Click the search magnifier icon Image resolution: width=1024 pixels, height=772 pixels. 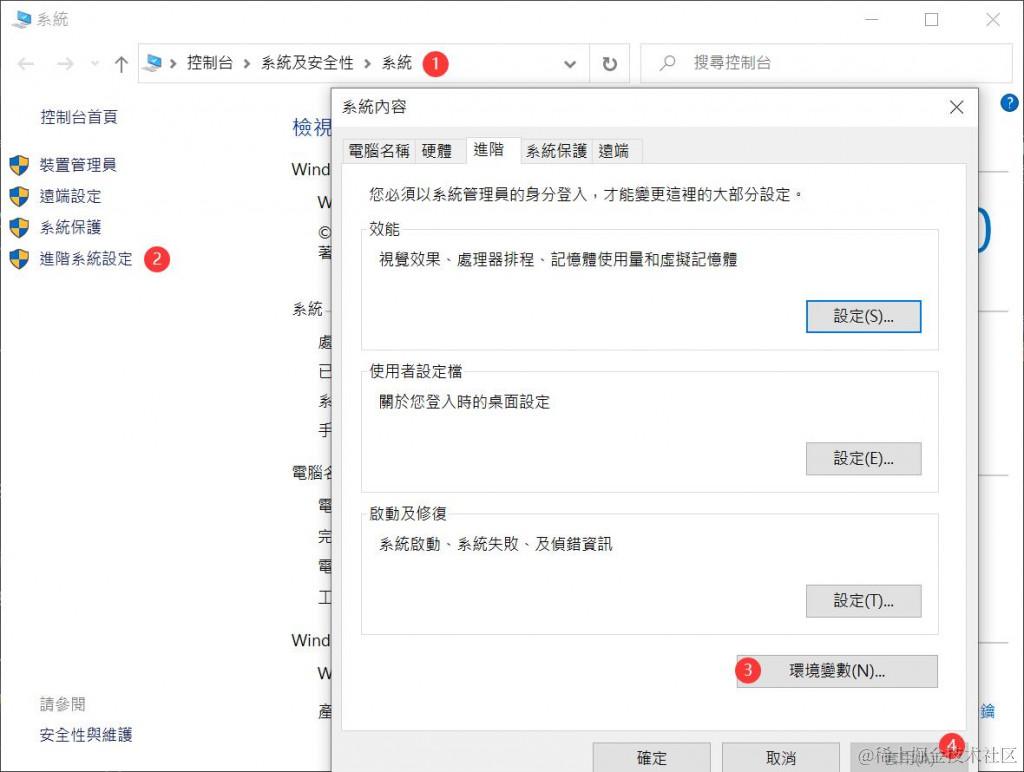coord(666,63)
